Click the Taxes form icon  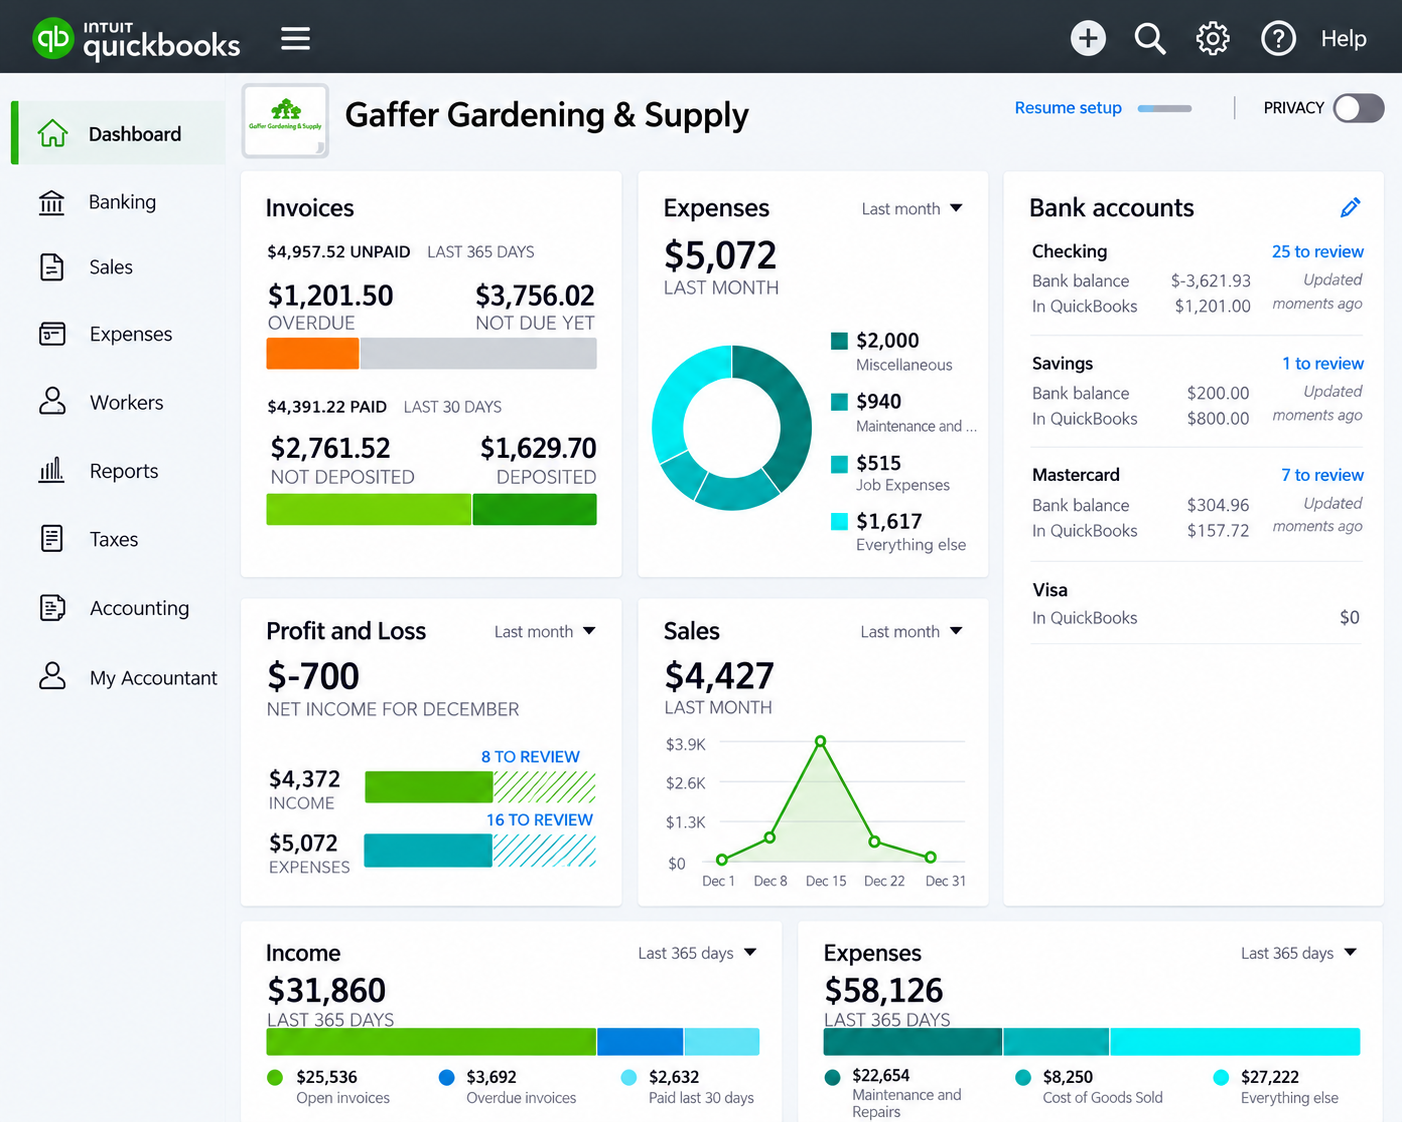click(52, 538)
